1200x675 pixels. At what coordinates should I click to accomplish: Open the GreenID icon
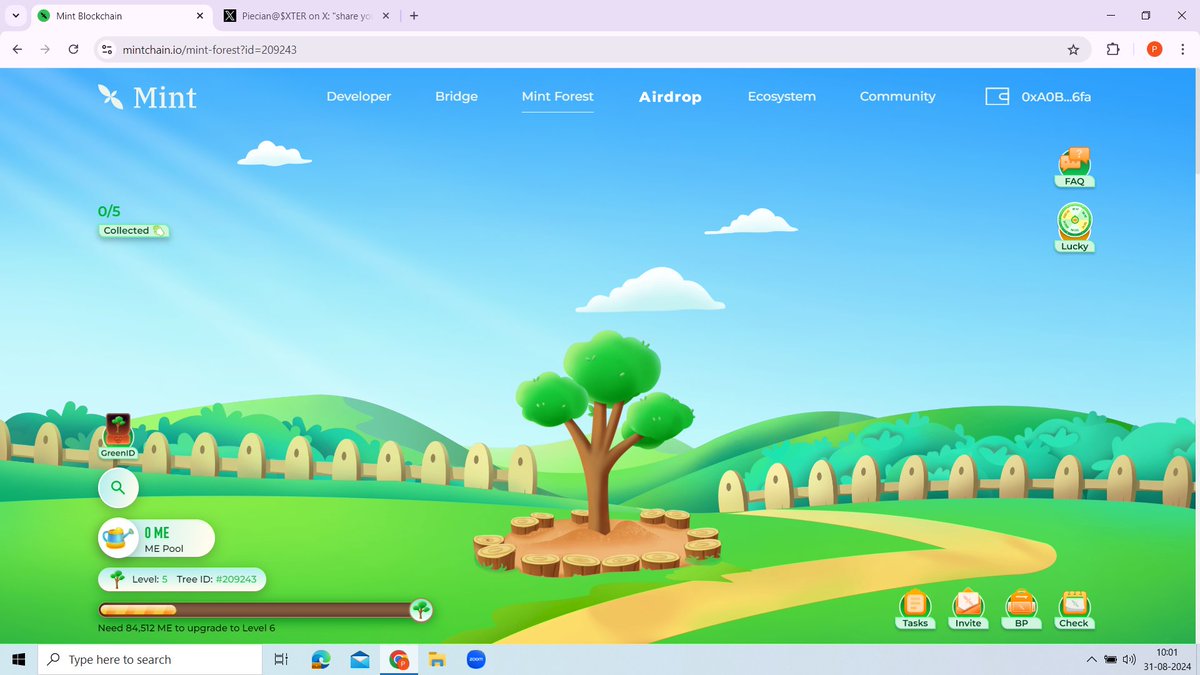tap(118, 436)
